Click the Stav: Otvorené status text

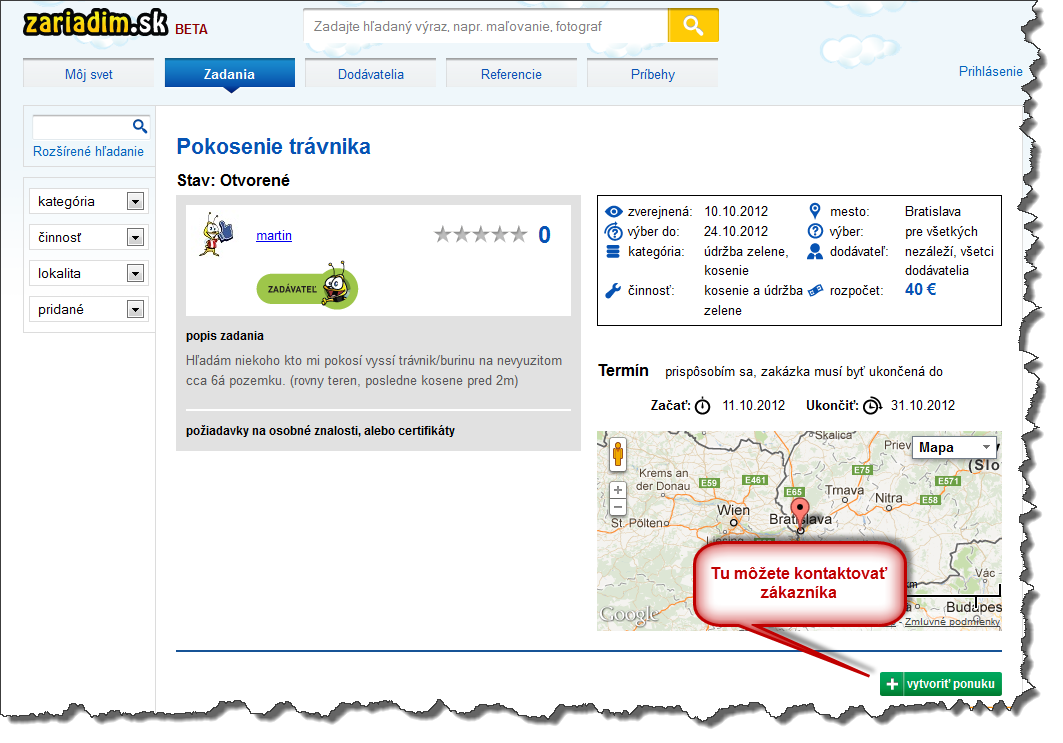(x=233, y=180)
